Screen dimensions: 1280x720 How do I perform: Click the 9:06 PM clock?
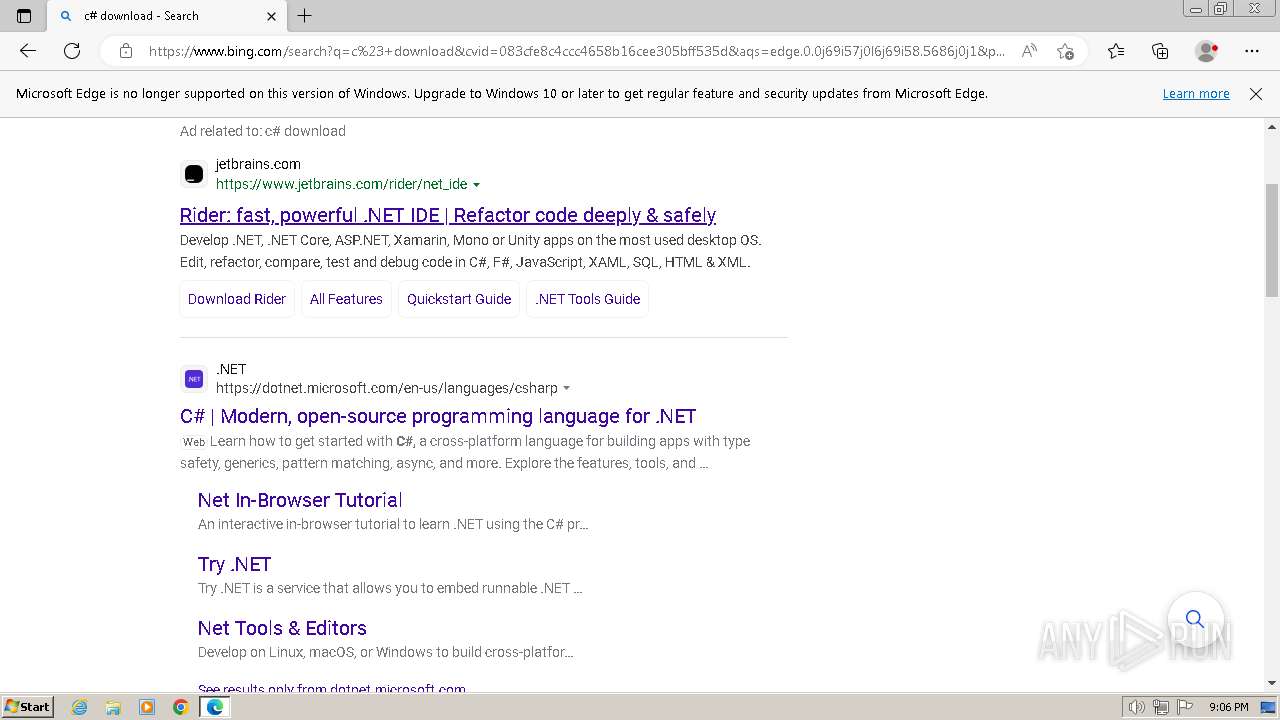(x=1228, y=707)
